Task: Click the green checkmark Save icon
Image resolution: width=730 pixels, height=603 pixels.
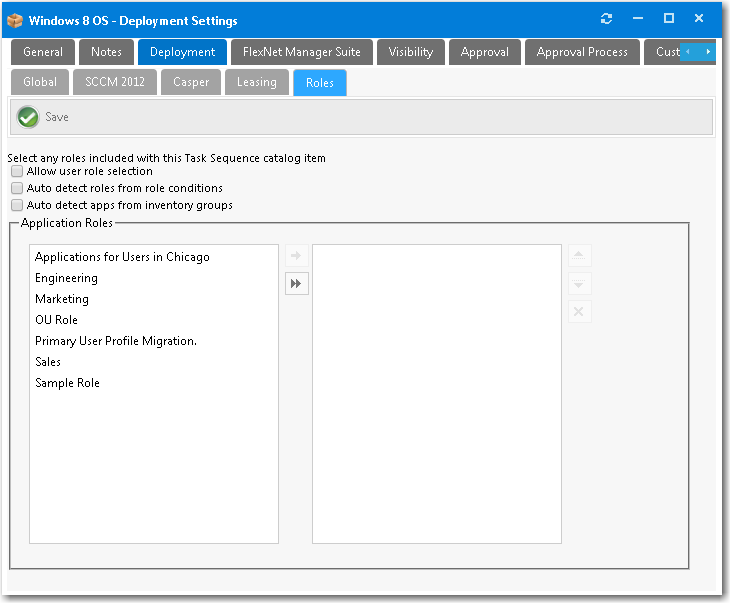Action: [28, 117]
